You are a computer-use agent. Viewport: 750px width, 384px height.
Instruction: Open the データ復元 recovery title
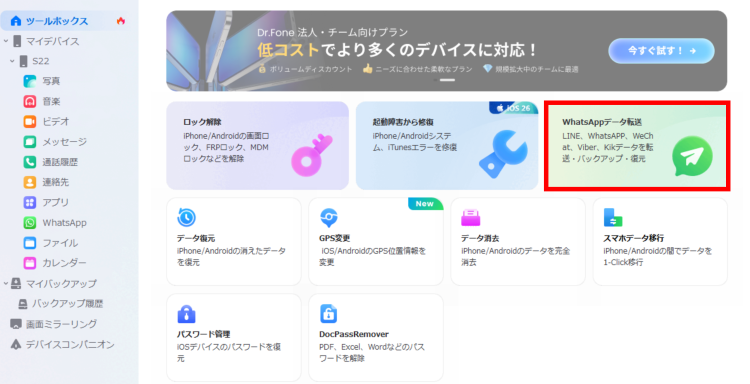pos(196,238)
